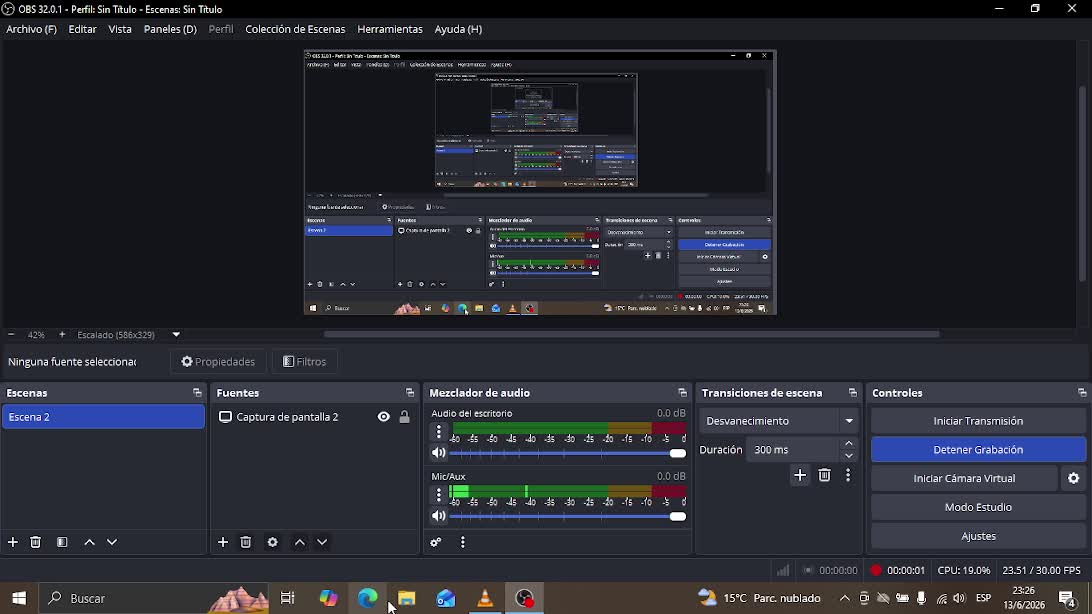Image resolution: width=1092 pixels, height=614 pixels.
Task: Decrease transition duration stepper down
Action: click(848, 456)
